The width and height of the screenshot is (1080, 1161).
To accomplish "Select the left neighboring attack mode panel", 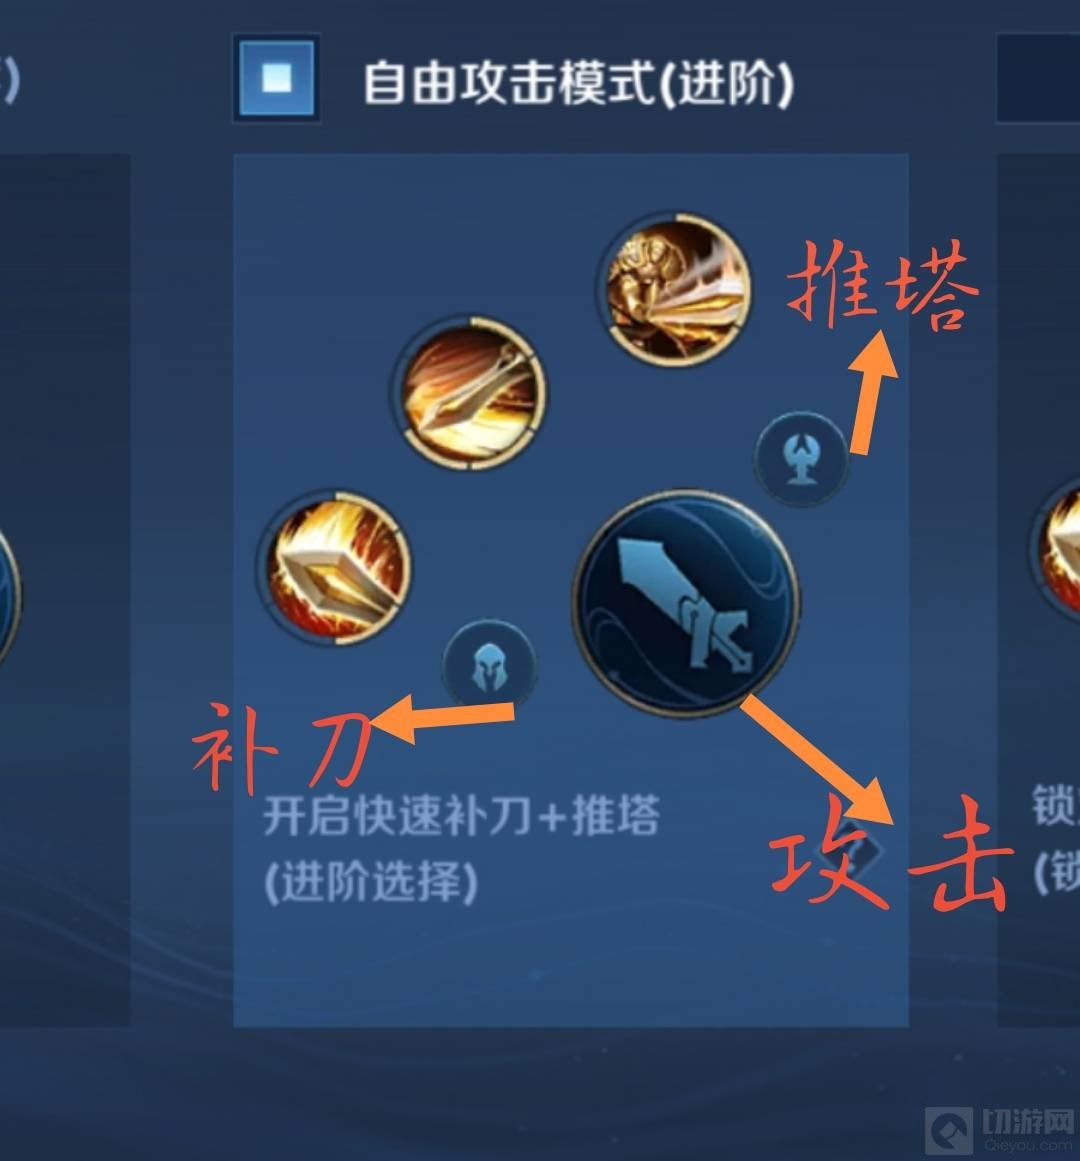I will click(x=65, y=590).
